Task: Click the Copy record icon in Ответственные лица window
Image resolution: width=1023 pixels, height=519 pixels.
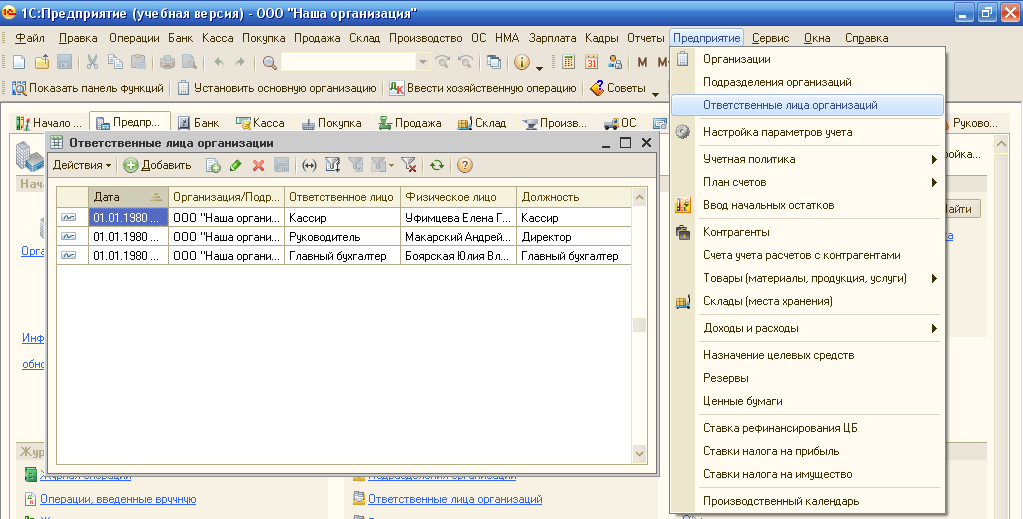Action: [213, 165]
